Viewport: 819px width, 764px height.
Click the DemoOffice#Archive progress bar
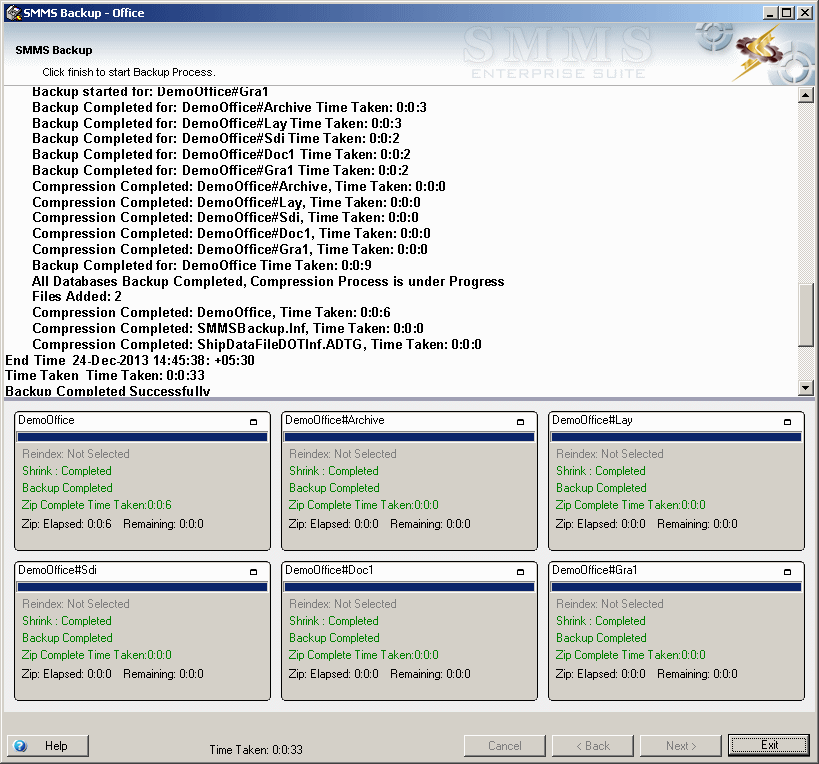[x=410, y=437]
